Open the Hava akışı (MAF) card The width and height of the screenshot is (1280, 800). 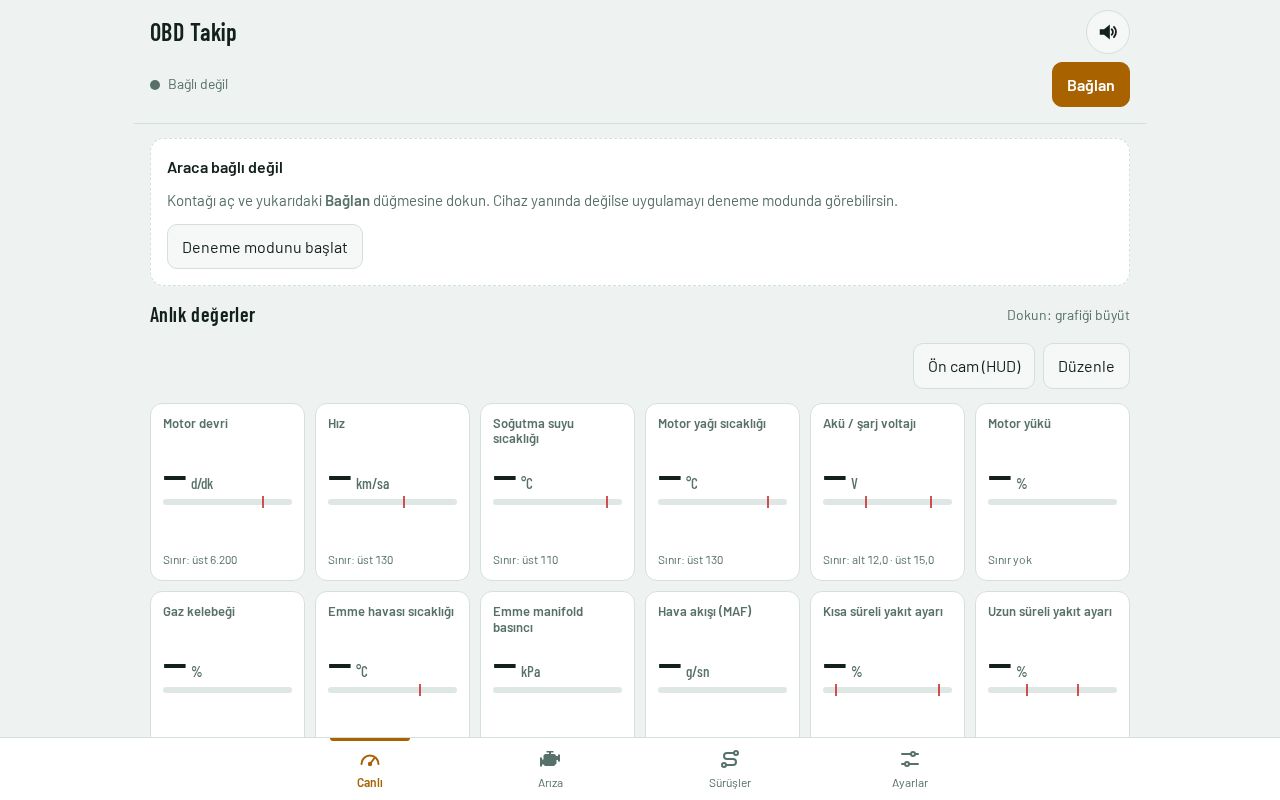[x=722, y=664]
